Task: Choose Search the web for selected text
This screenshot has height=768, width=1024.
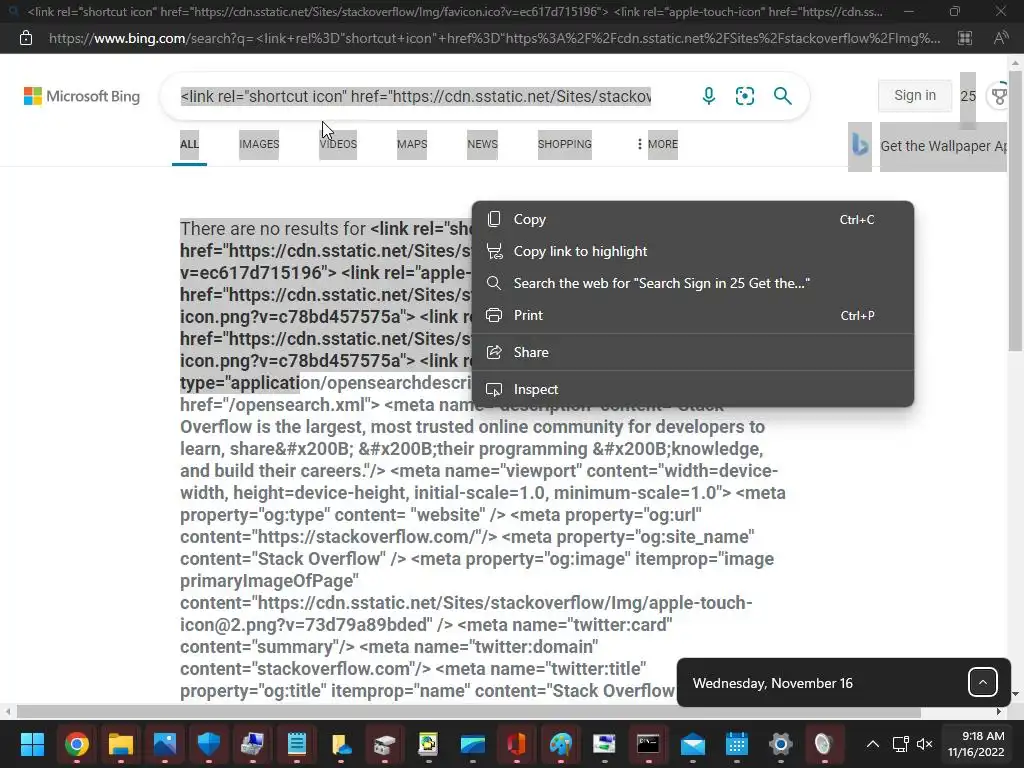Action: tap(692, 283)
